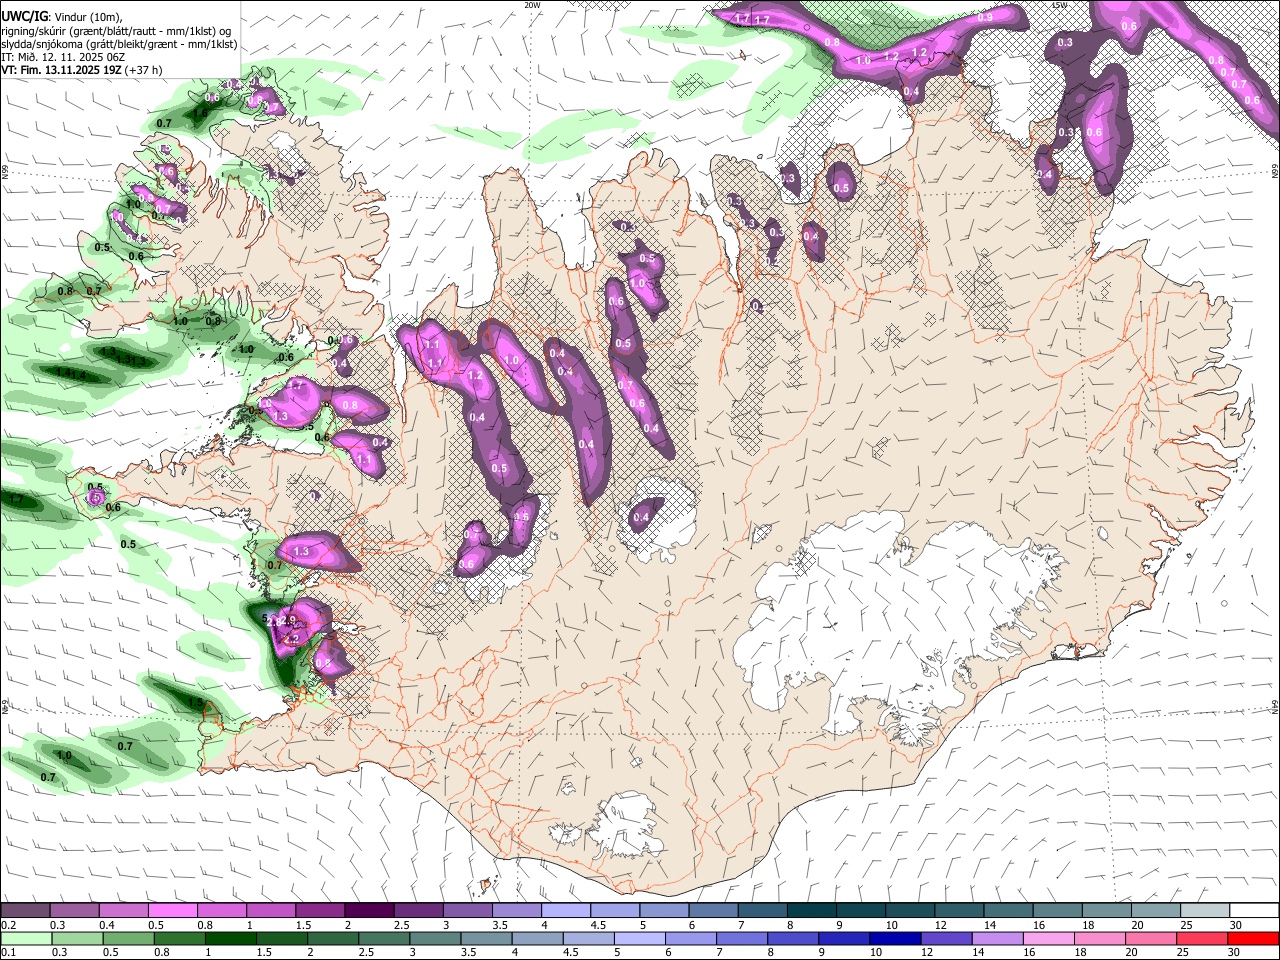Click the 15W longitude label
The width and height of the screenshot is (1280, 960).
click(x=1059, y=5)
